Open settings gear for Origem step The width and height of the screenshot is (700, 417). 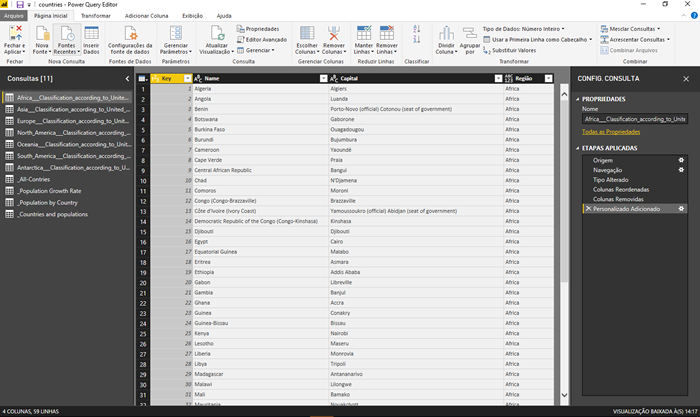coord(681,160)
